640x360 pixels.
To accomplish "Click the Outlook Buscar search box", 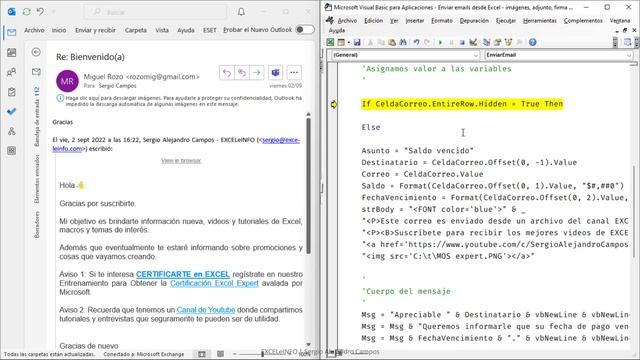I will (x=155, y=12).
